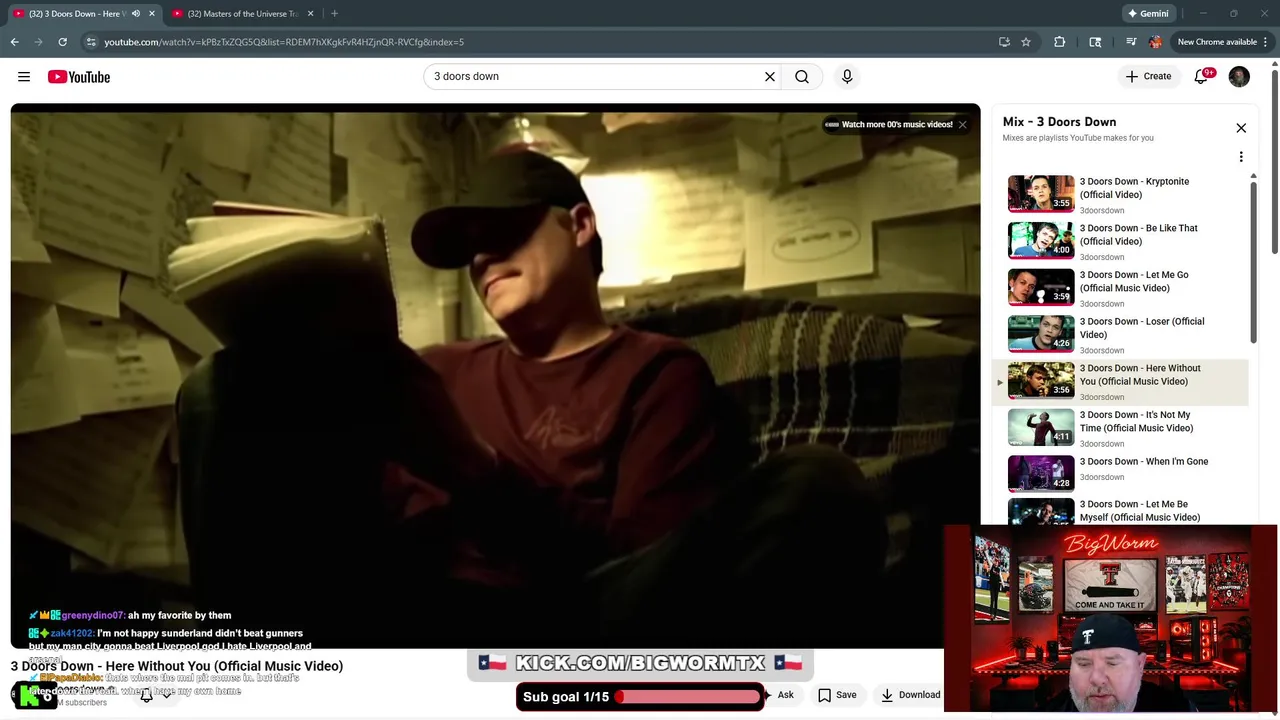The image size is (1280, 720).
Task: Reload the YouTube page
Action: click(62, 42)
